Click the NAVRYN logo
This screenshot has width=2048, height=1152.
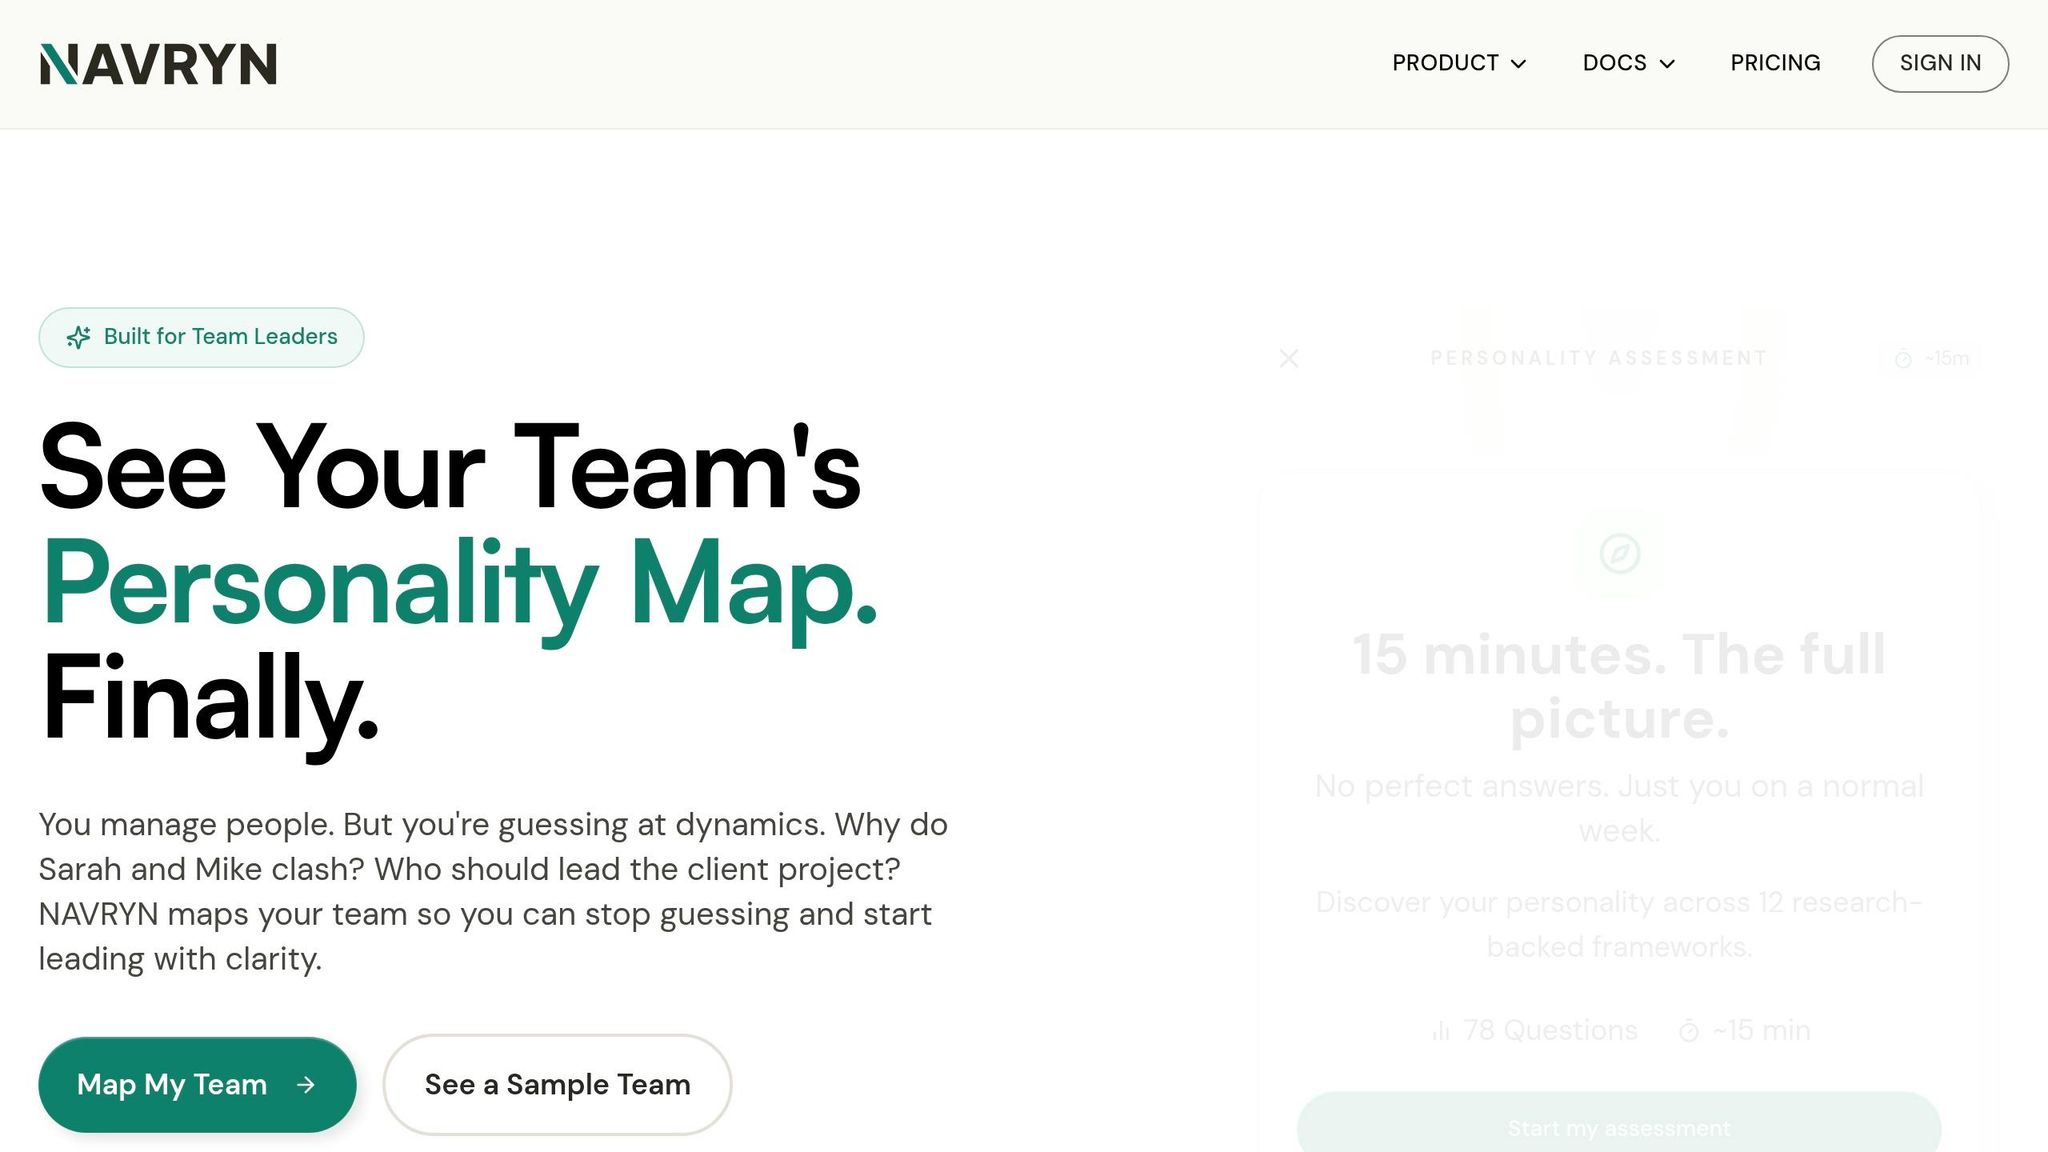158,64
